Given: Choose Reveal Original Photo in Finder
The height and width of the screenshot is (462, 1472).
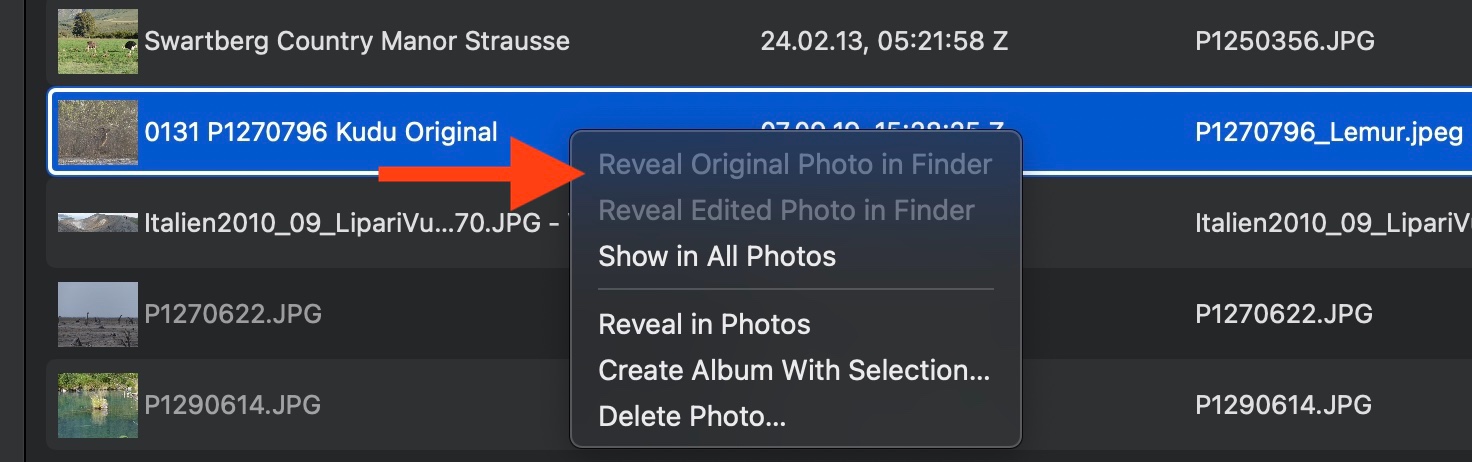Looking at the screenshot, I should click(x=795, y=165).
